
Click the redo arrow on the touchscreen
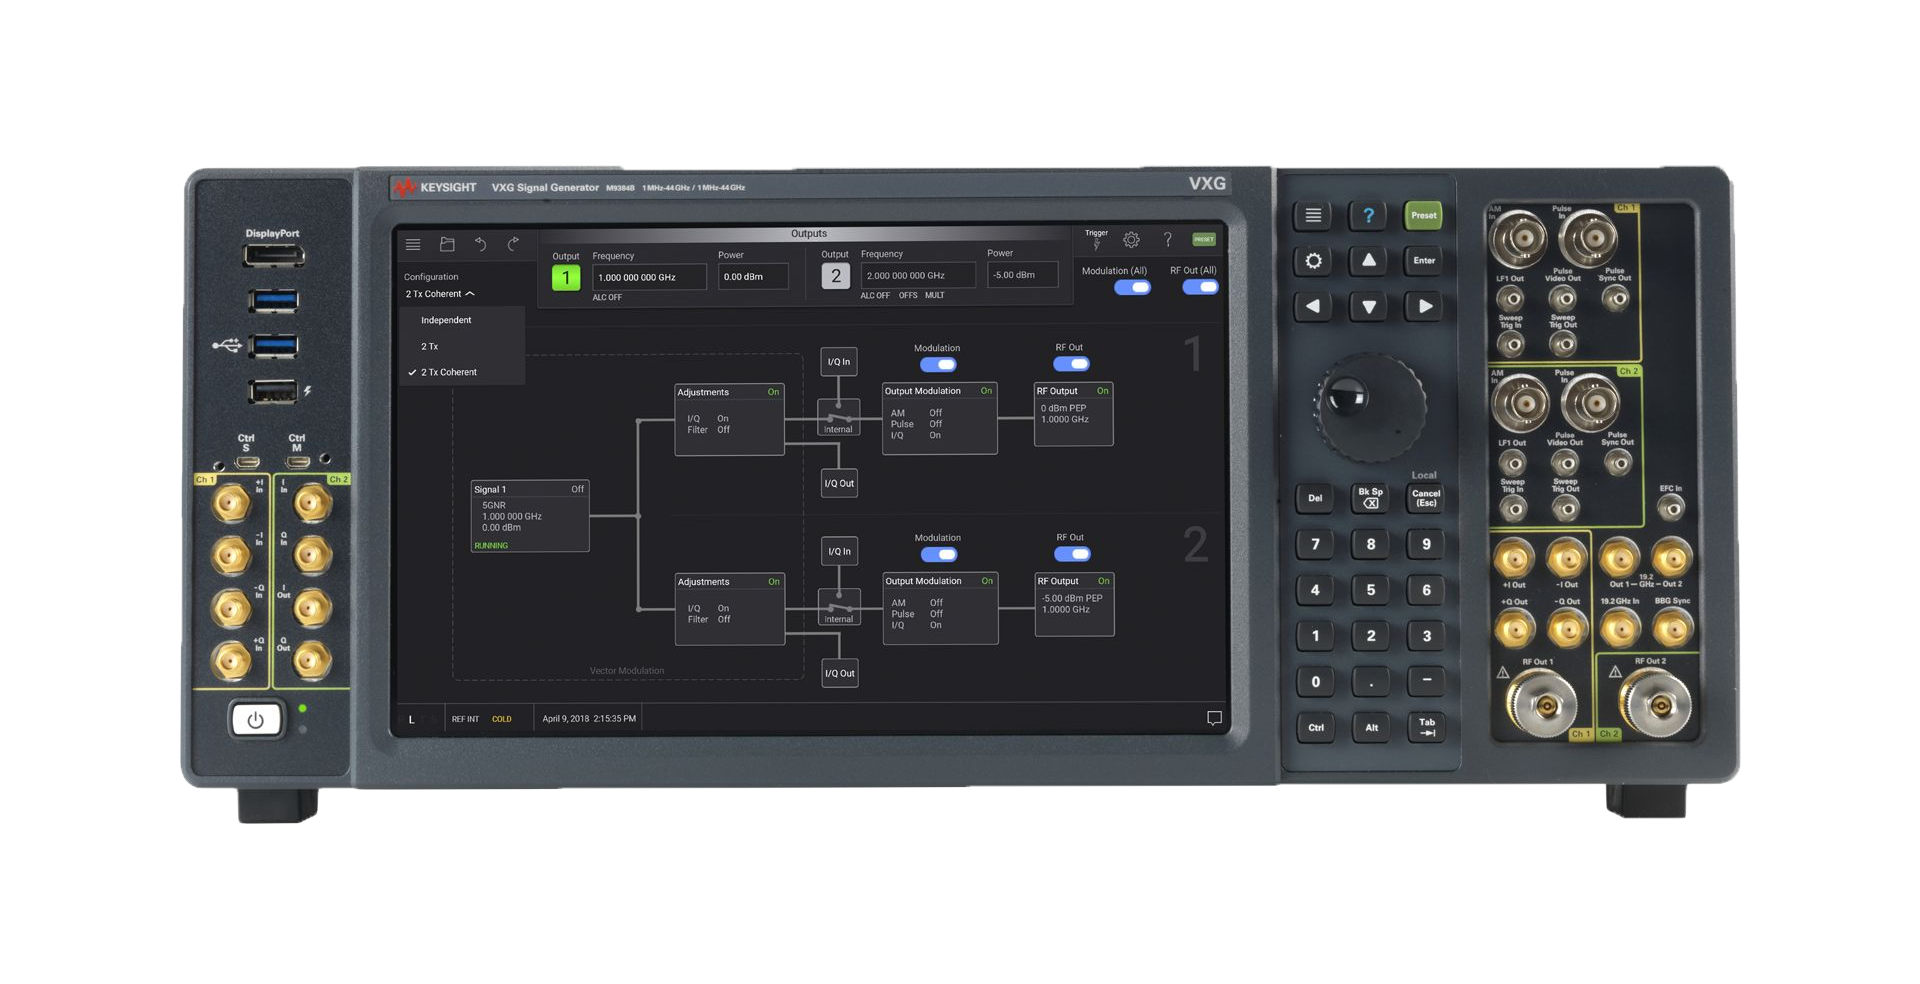(513, 244)
